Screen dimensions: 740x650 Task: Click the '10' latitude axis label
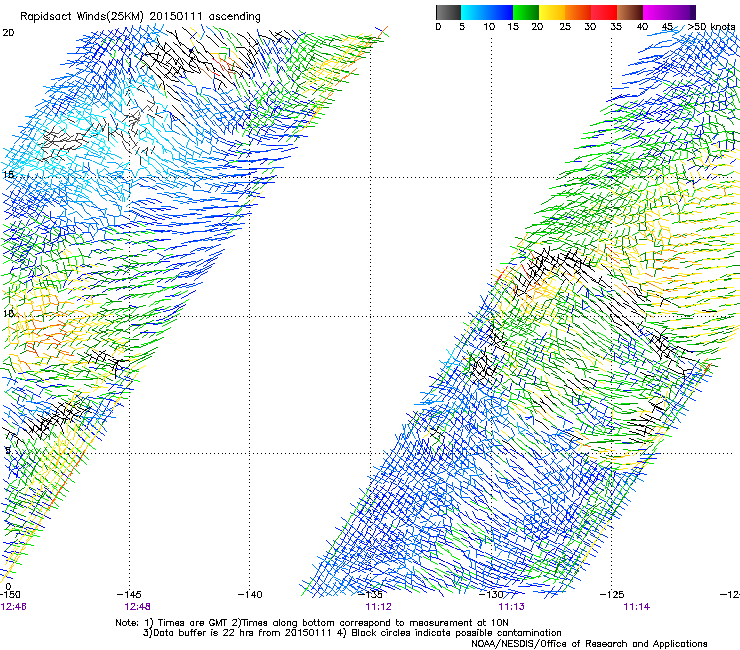point(8,313)
